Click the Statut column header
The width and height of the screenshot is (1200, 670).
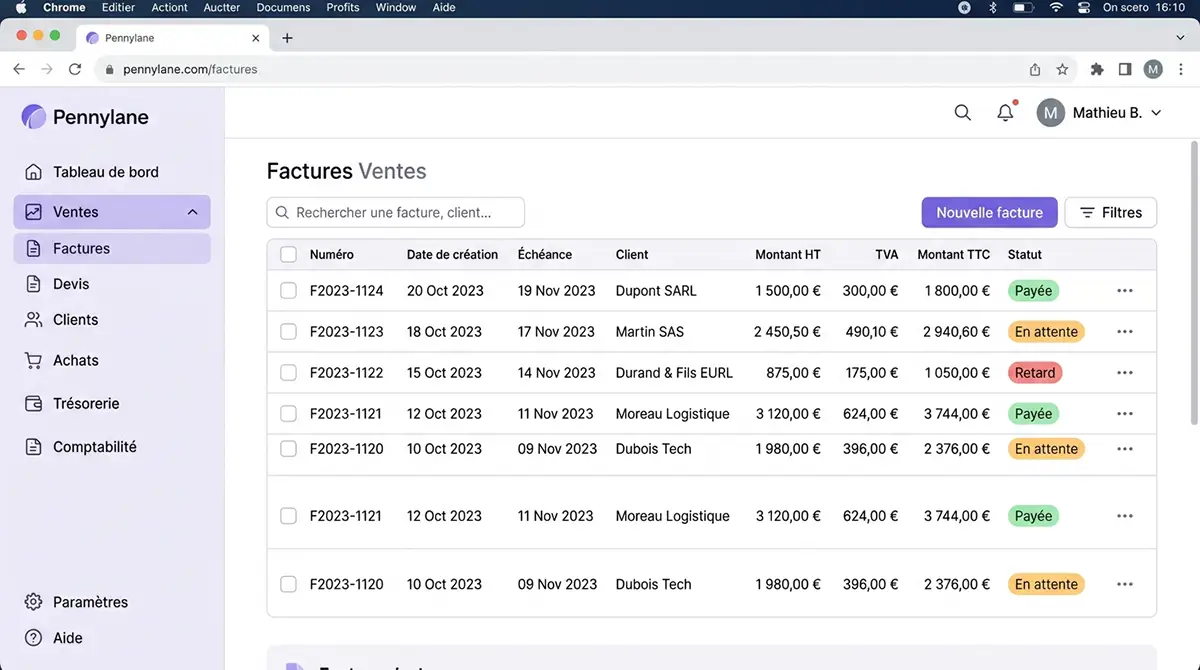(x=1025, y=255)
